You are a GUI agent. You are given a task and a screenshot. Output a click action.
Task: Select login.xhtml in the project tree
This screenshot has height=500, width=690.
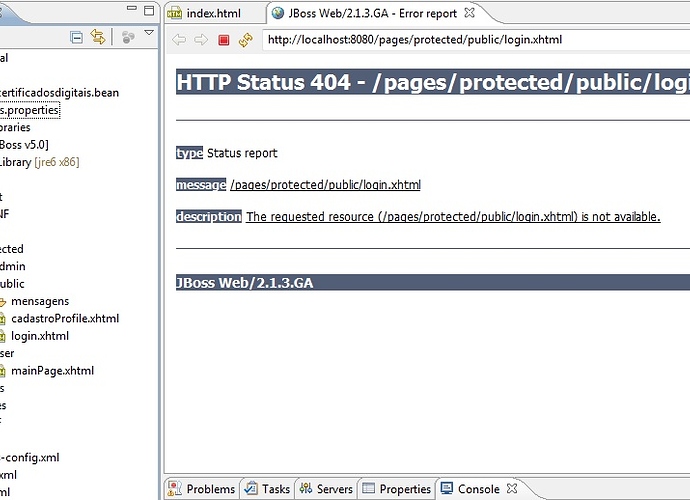tap(40, 336)
